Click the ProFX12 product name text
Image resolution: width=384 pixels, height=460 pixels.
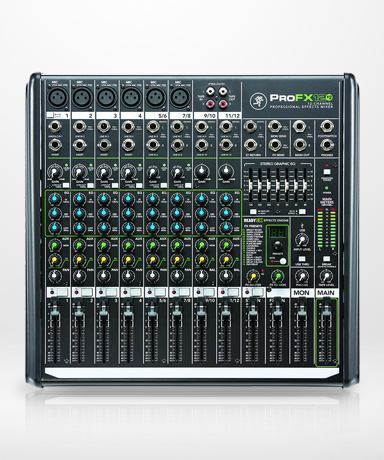[x=302, y=98]
